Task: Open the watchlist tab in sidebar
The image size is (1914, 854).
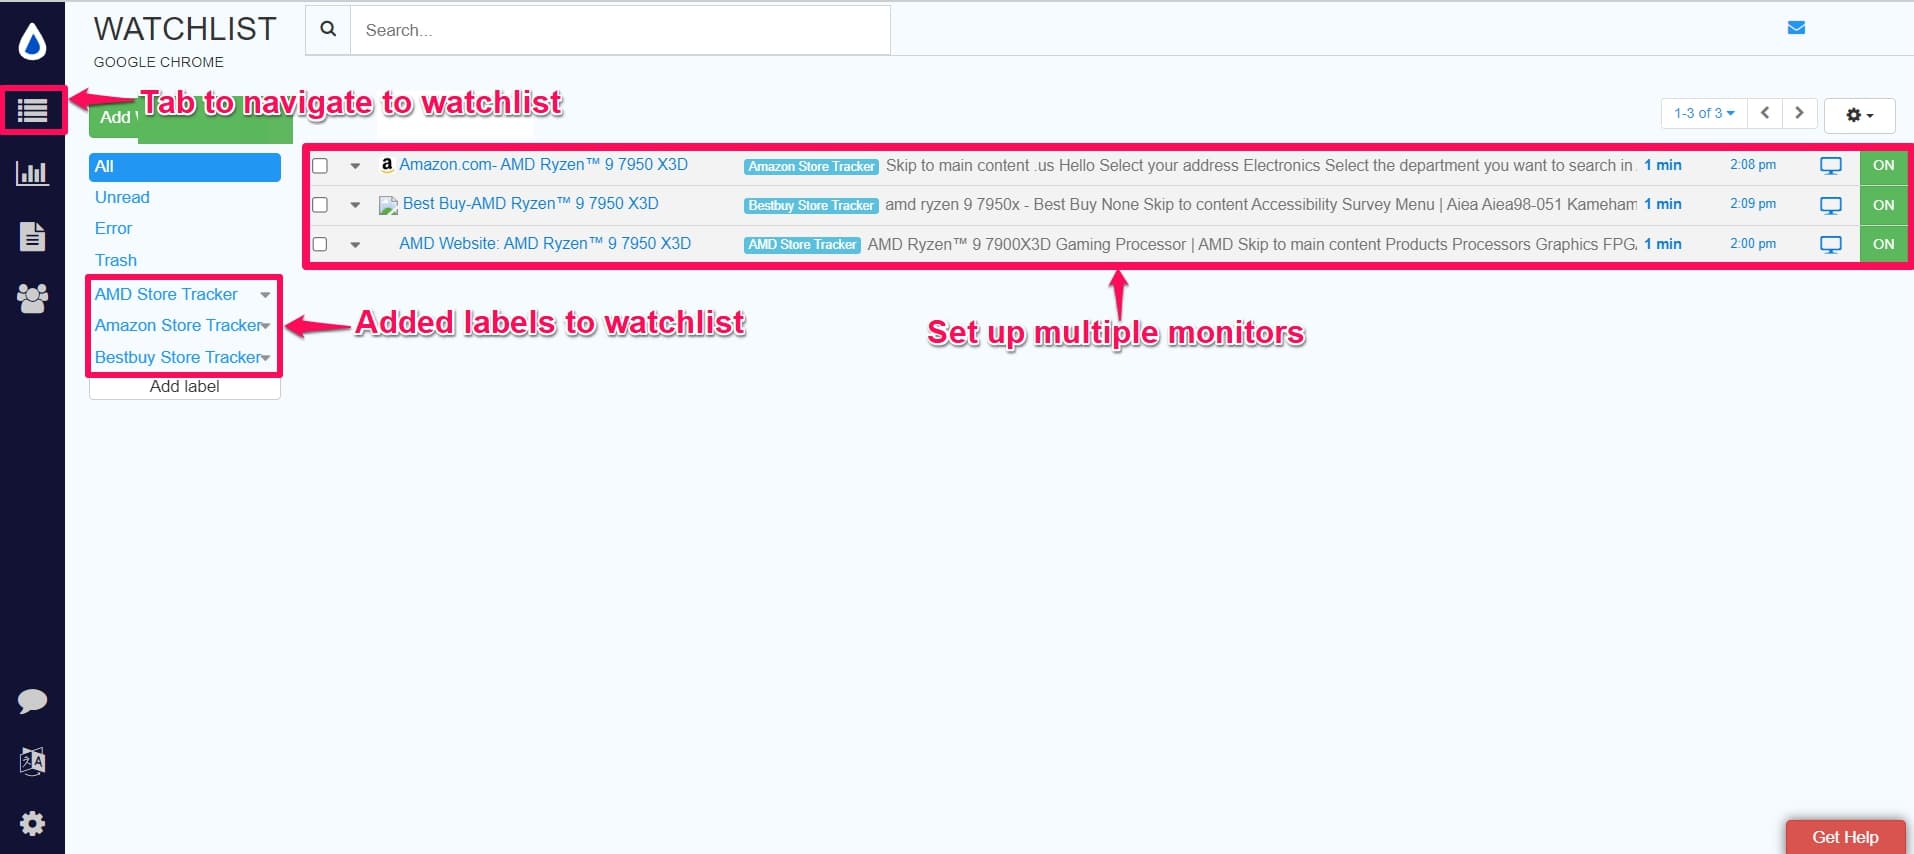Action: coord(32,110)
